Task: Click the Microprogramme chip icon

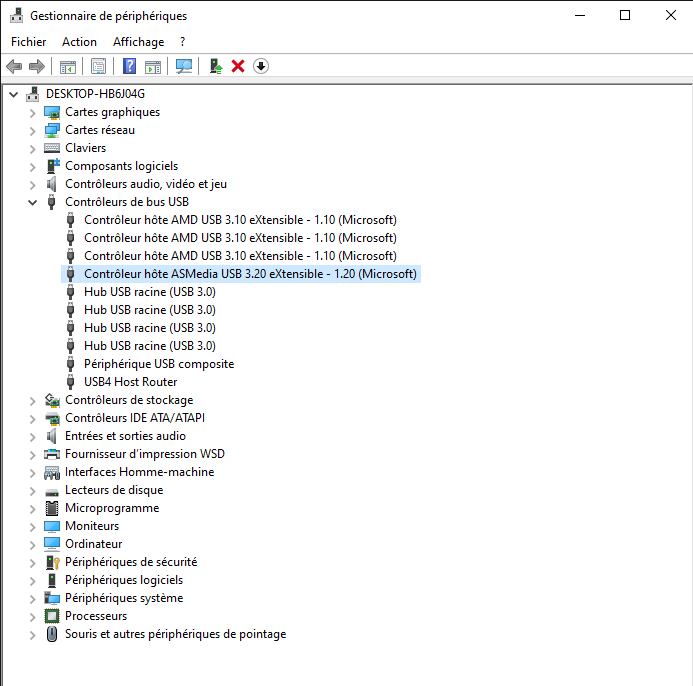Action: point(52,508)
